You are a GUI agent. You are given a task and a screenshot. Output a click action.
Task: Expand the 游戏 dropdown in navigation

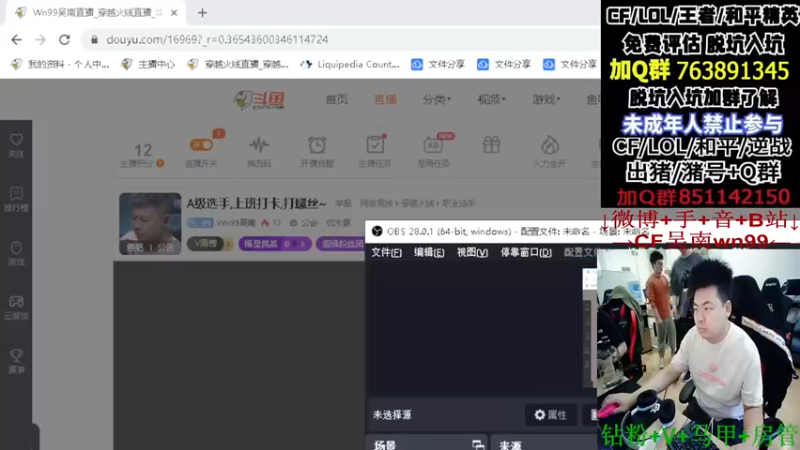click(x=545, y=99)
